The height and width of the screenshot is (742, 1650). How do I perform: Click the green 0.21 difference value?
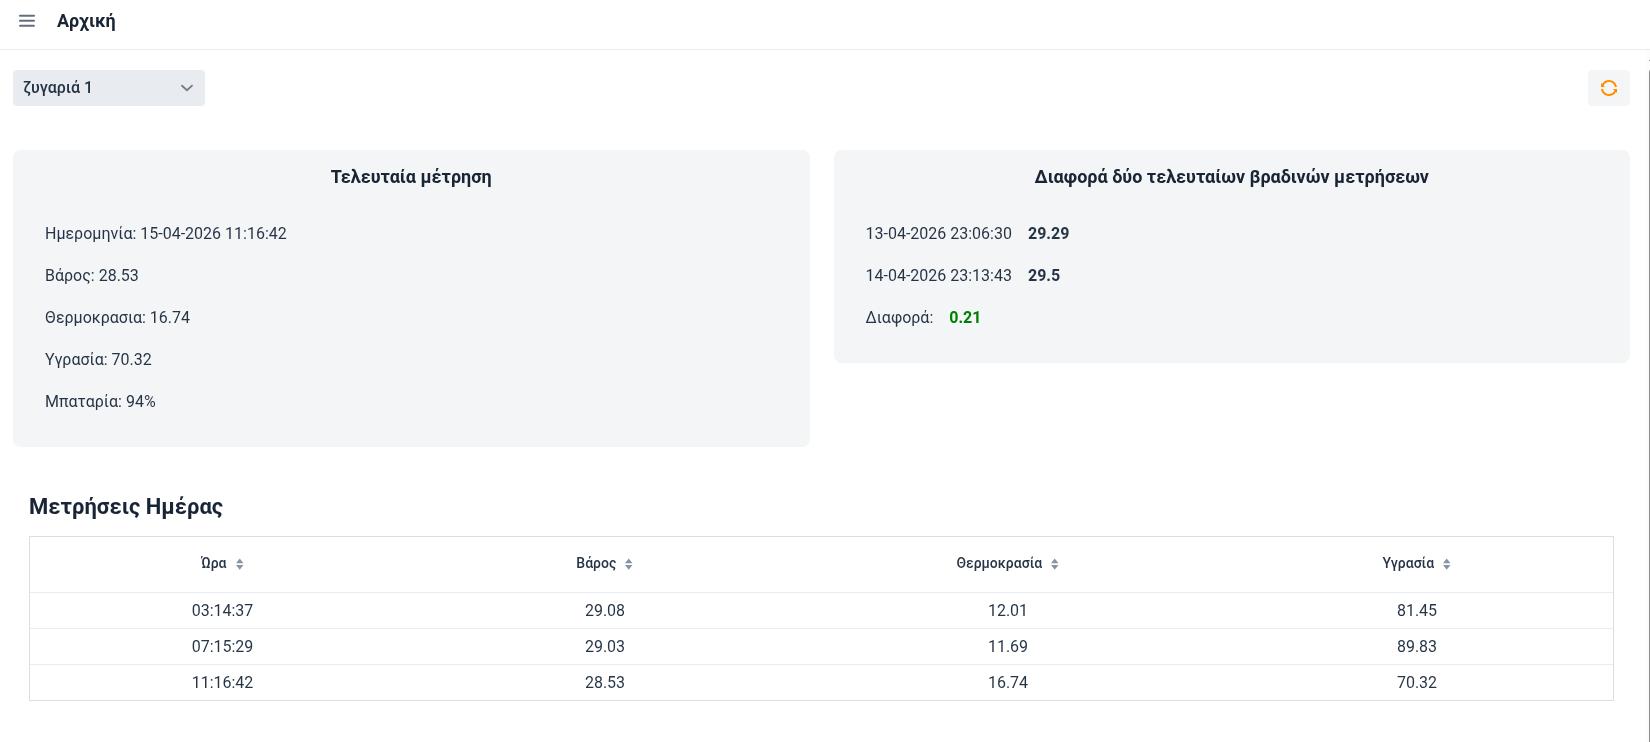pos(964,317)
